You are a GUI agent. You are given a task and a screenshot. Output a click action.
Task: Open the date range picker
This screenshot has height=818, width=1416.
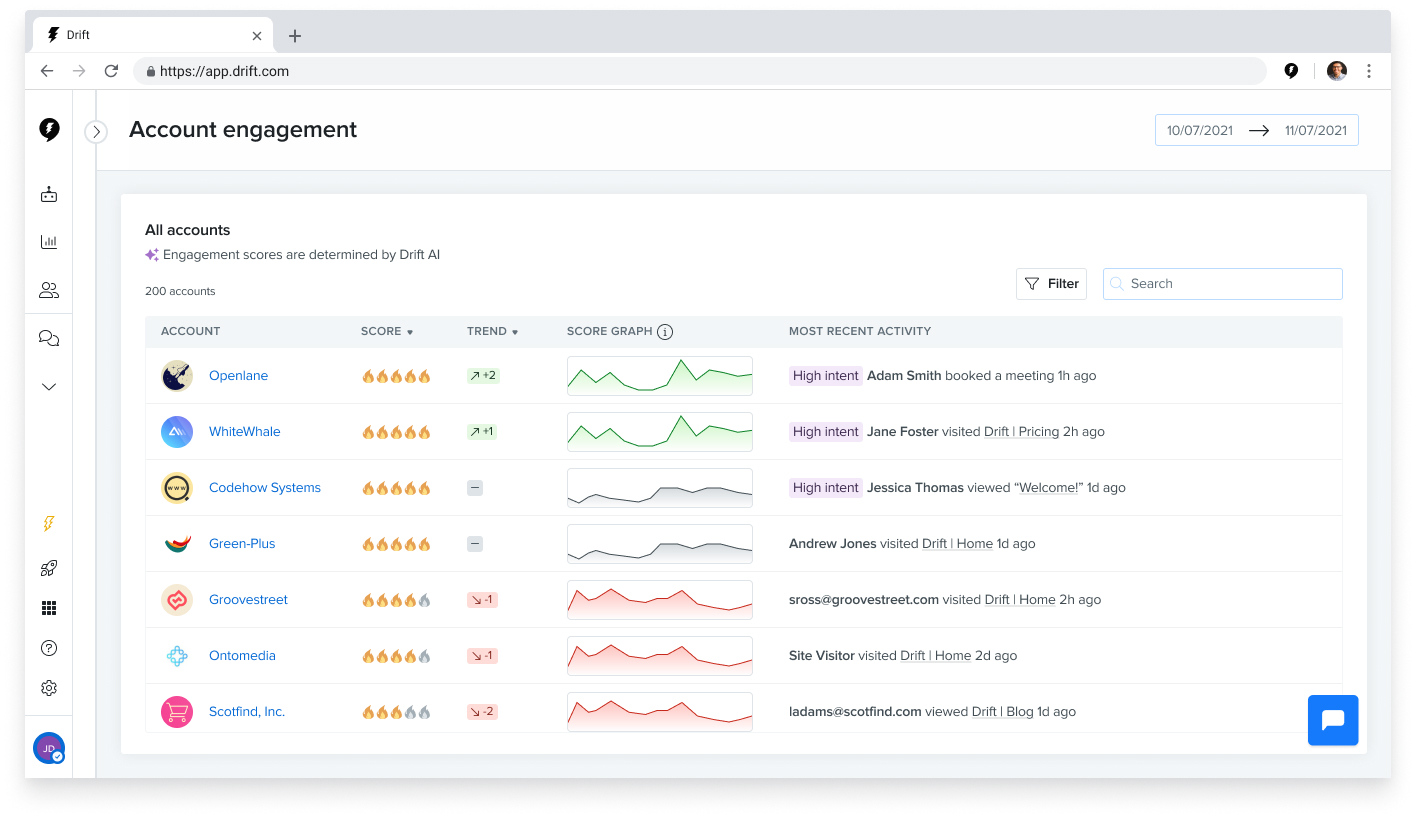pos(1257,130)
